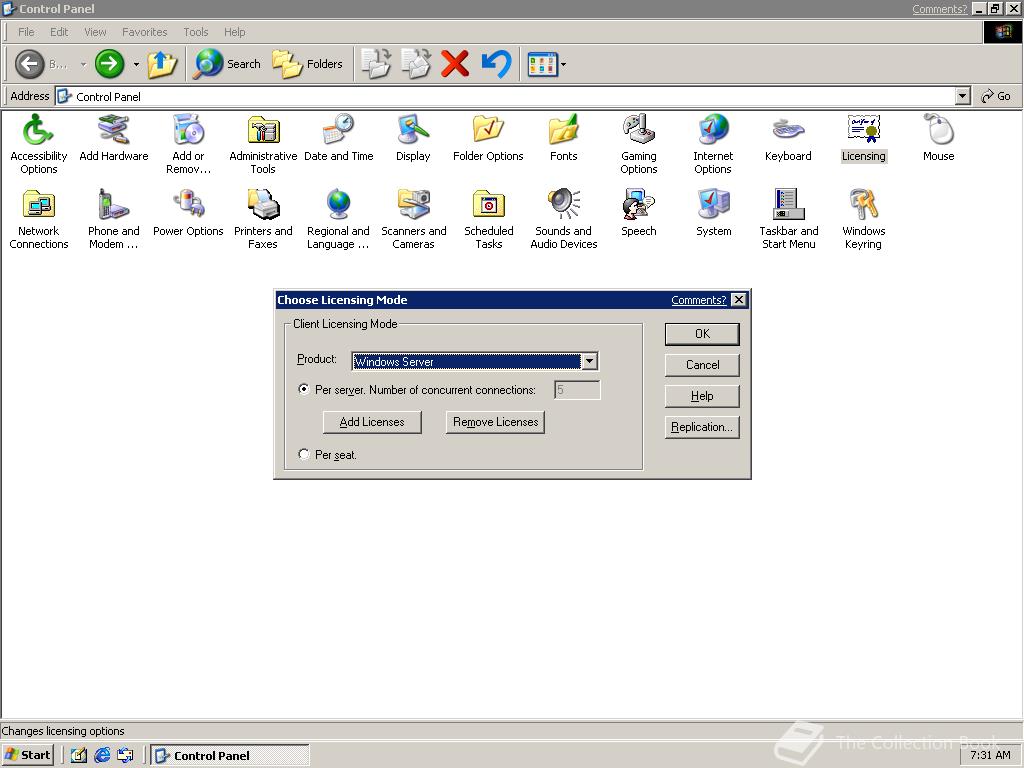
Task: Select Phone and Modem icon
Action: point(114,219)
